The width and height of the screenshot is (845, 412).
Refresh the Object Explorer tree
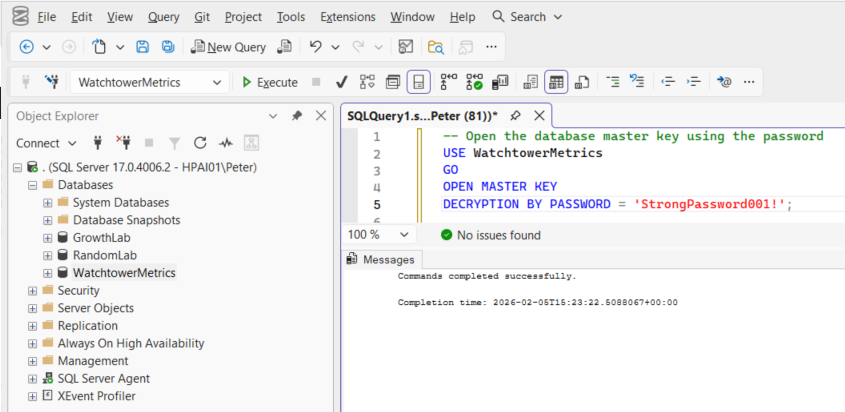[x=200, y=143]
